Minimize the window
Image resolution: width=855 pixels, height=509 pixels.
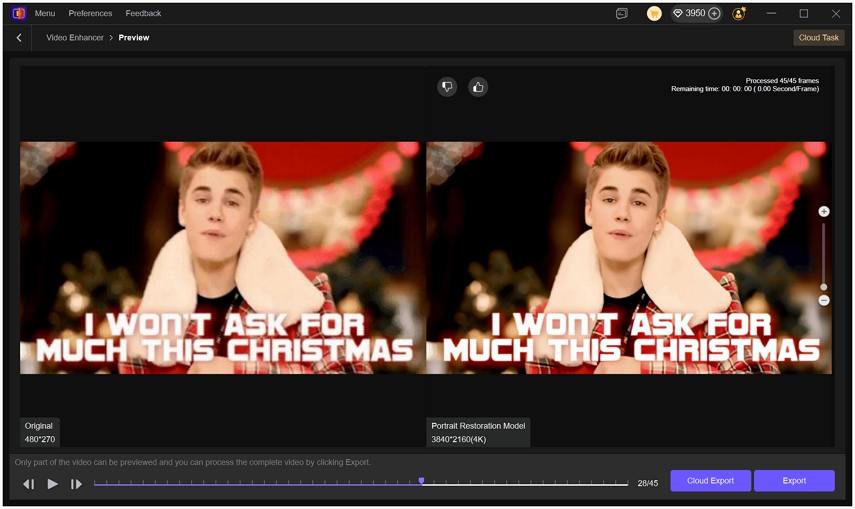tap(771, 13)
